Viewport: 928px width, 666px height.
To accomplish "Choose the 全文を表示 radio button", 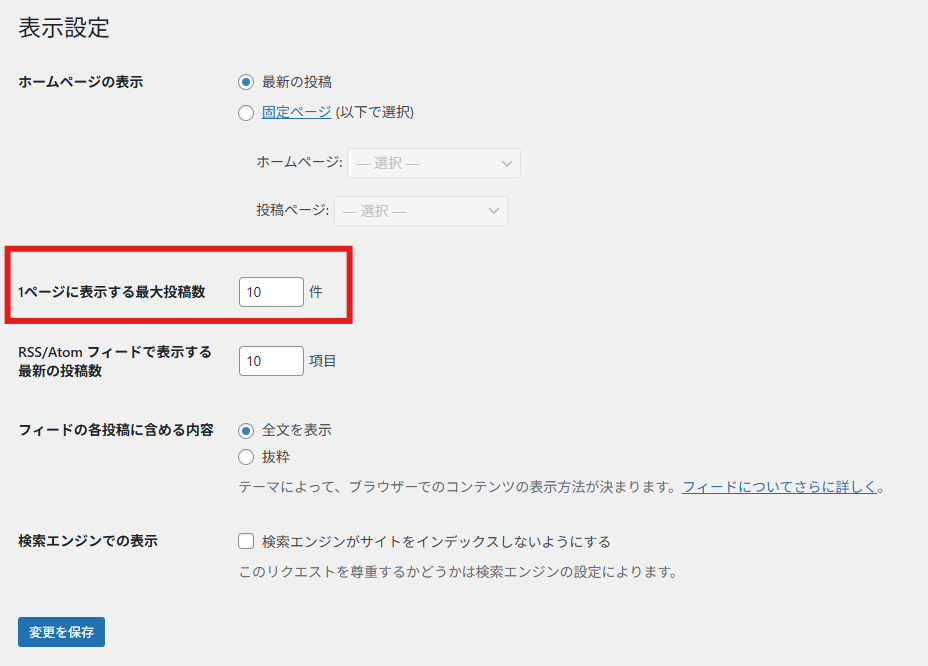I will (246, 431).
